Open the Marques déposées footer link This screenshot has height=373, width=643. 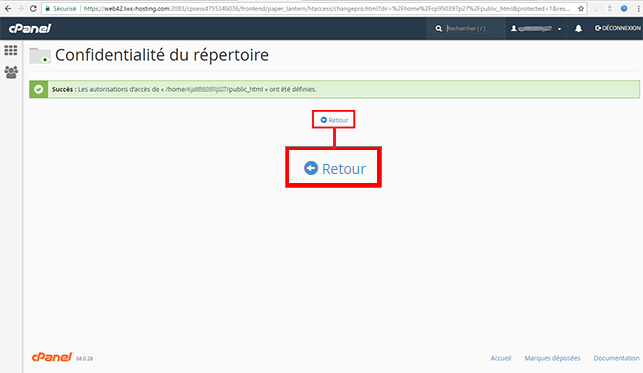[x=552, y=358]
